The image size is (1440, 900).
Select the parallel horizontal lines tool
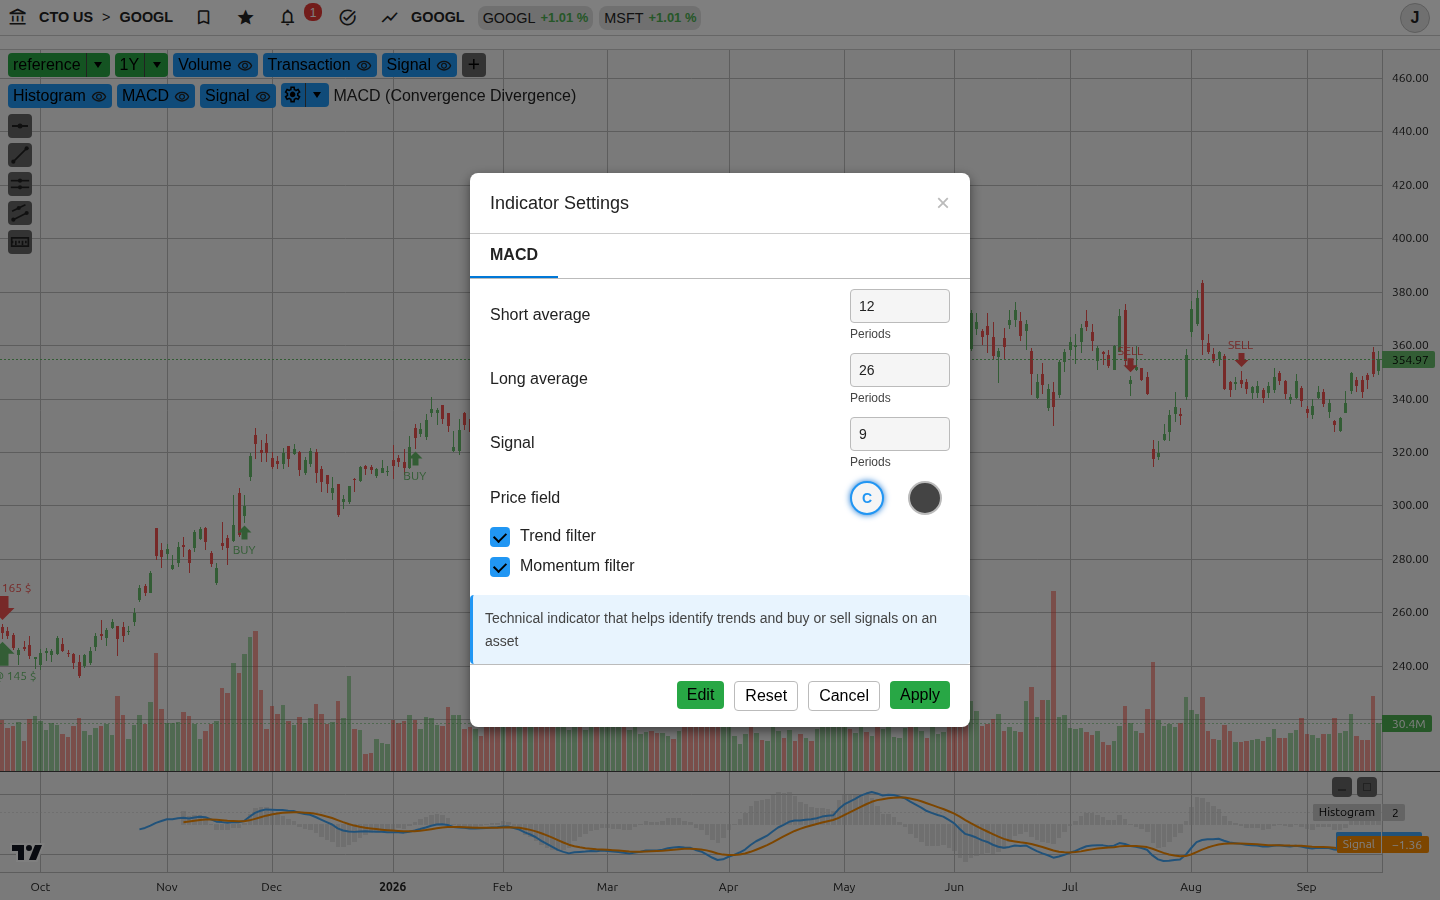click(20, 184)
